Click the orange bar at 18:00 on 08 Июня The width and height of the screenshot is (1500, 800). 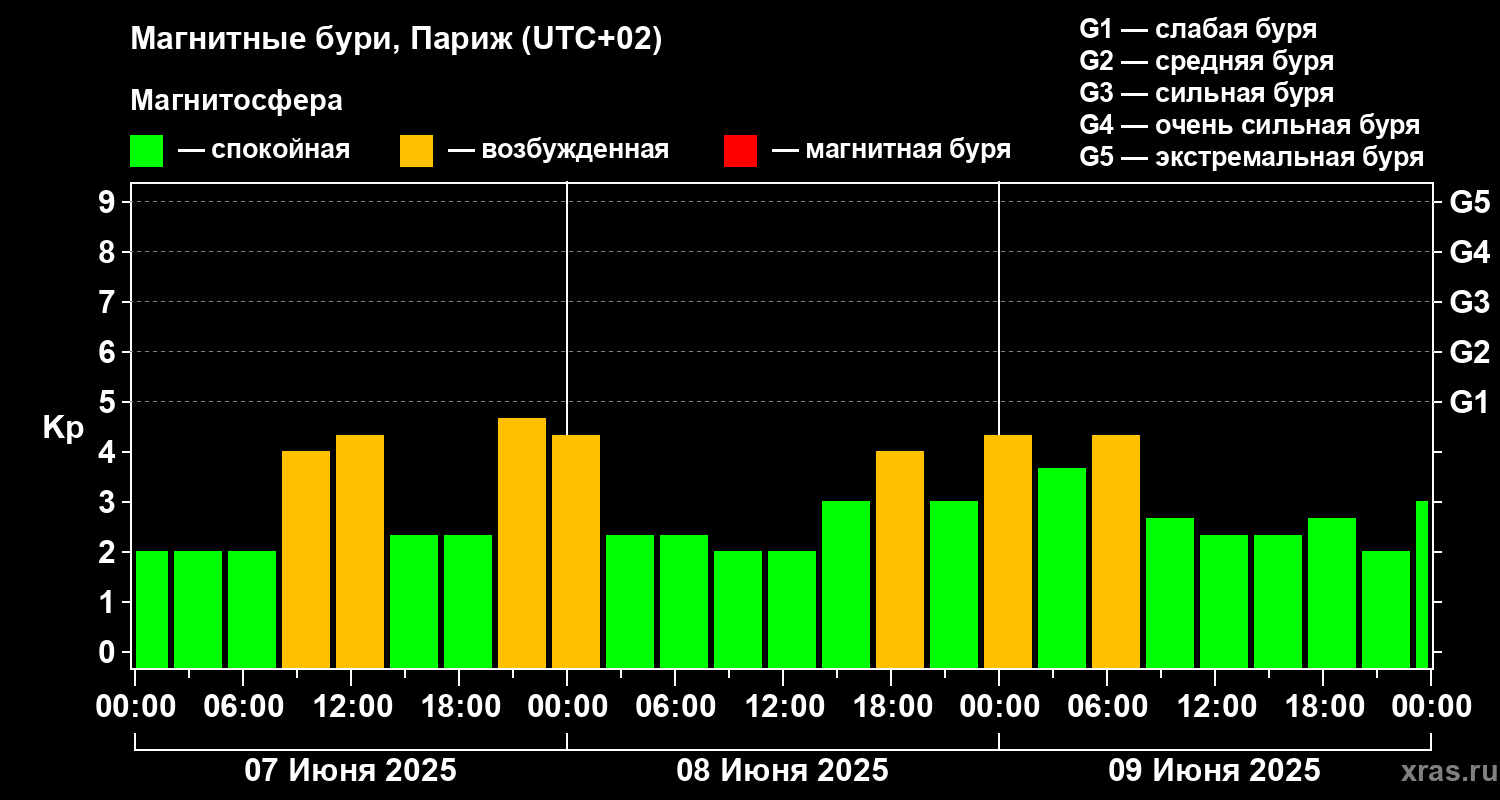point(900,559)
